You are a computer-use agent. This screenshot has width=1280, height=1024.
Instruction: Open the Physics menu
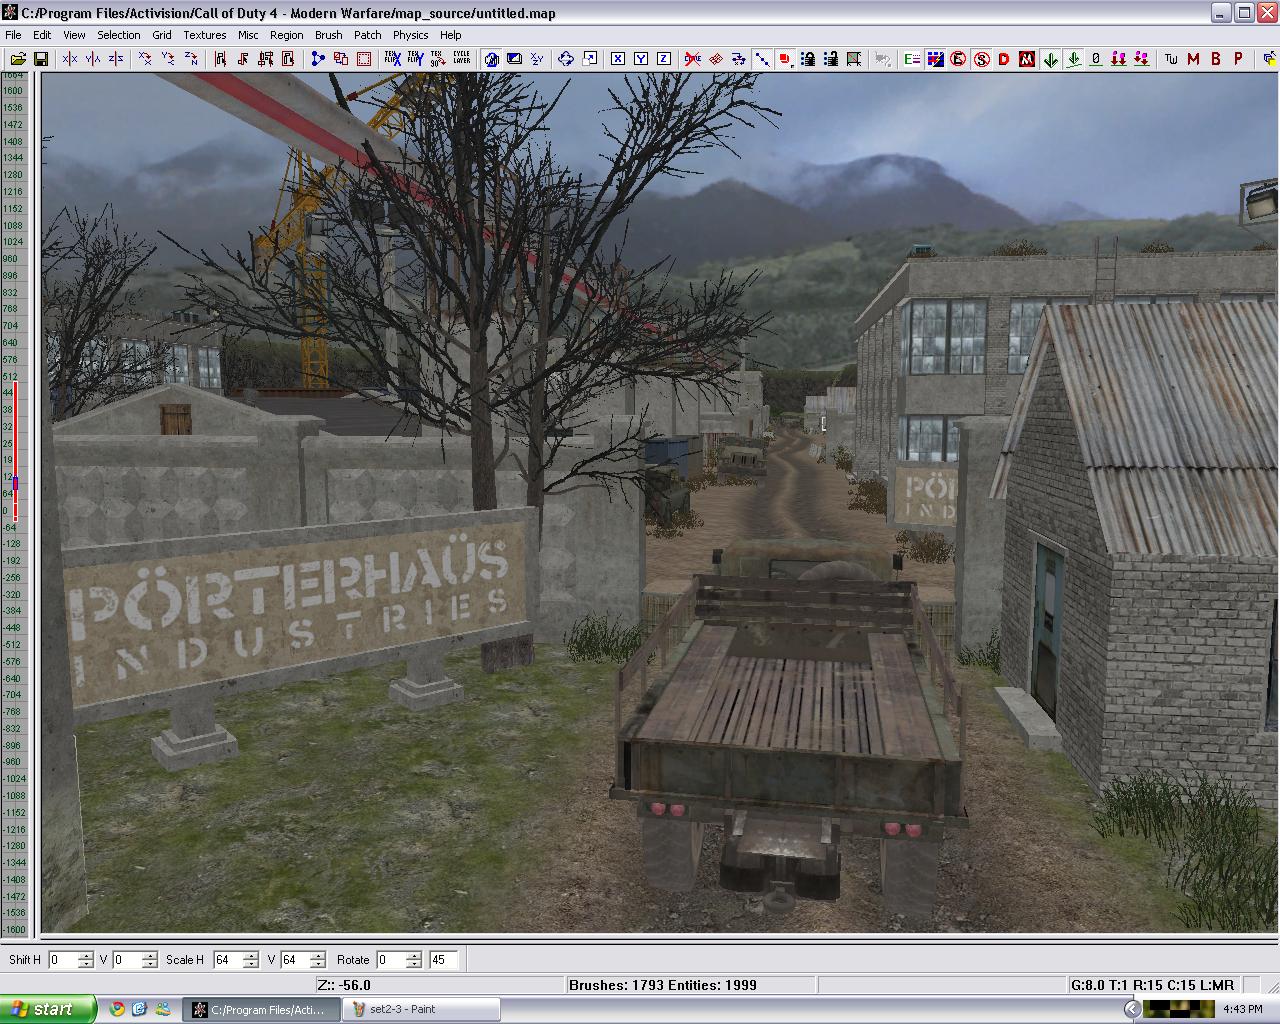point(411,35)
